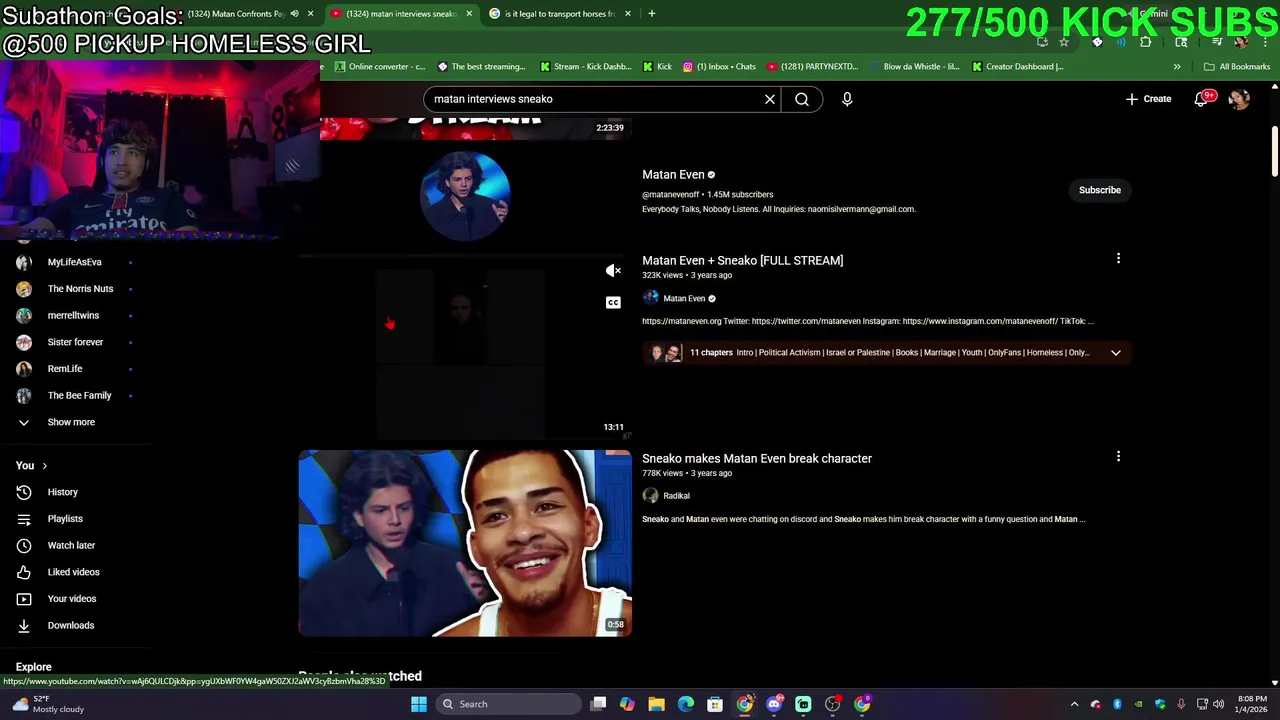Image resolution: width=1280 pixels, height=720 pixels.
Task: Open more options for Sneako makes Matan break character
Action: (x=1118, y=457)
